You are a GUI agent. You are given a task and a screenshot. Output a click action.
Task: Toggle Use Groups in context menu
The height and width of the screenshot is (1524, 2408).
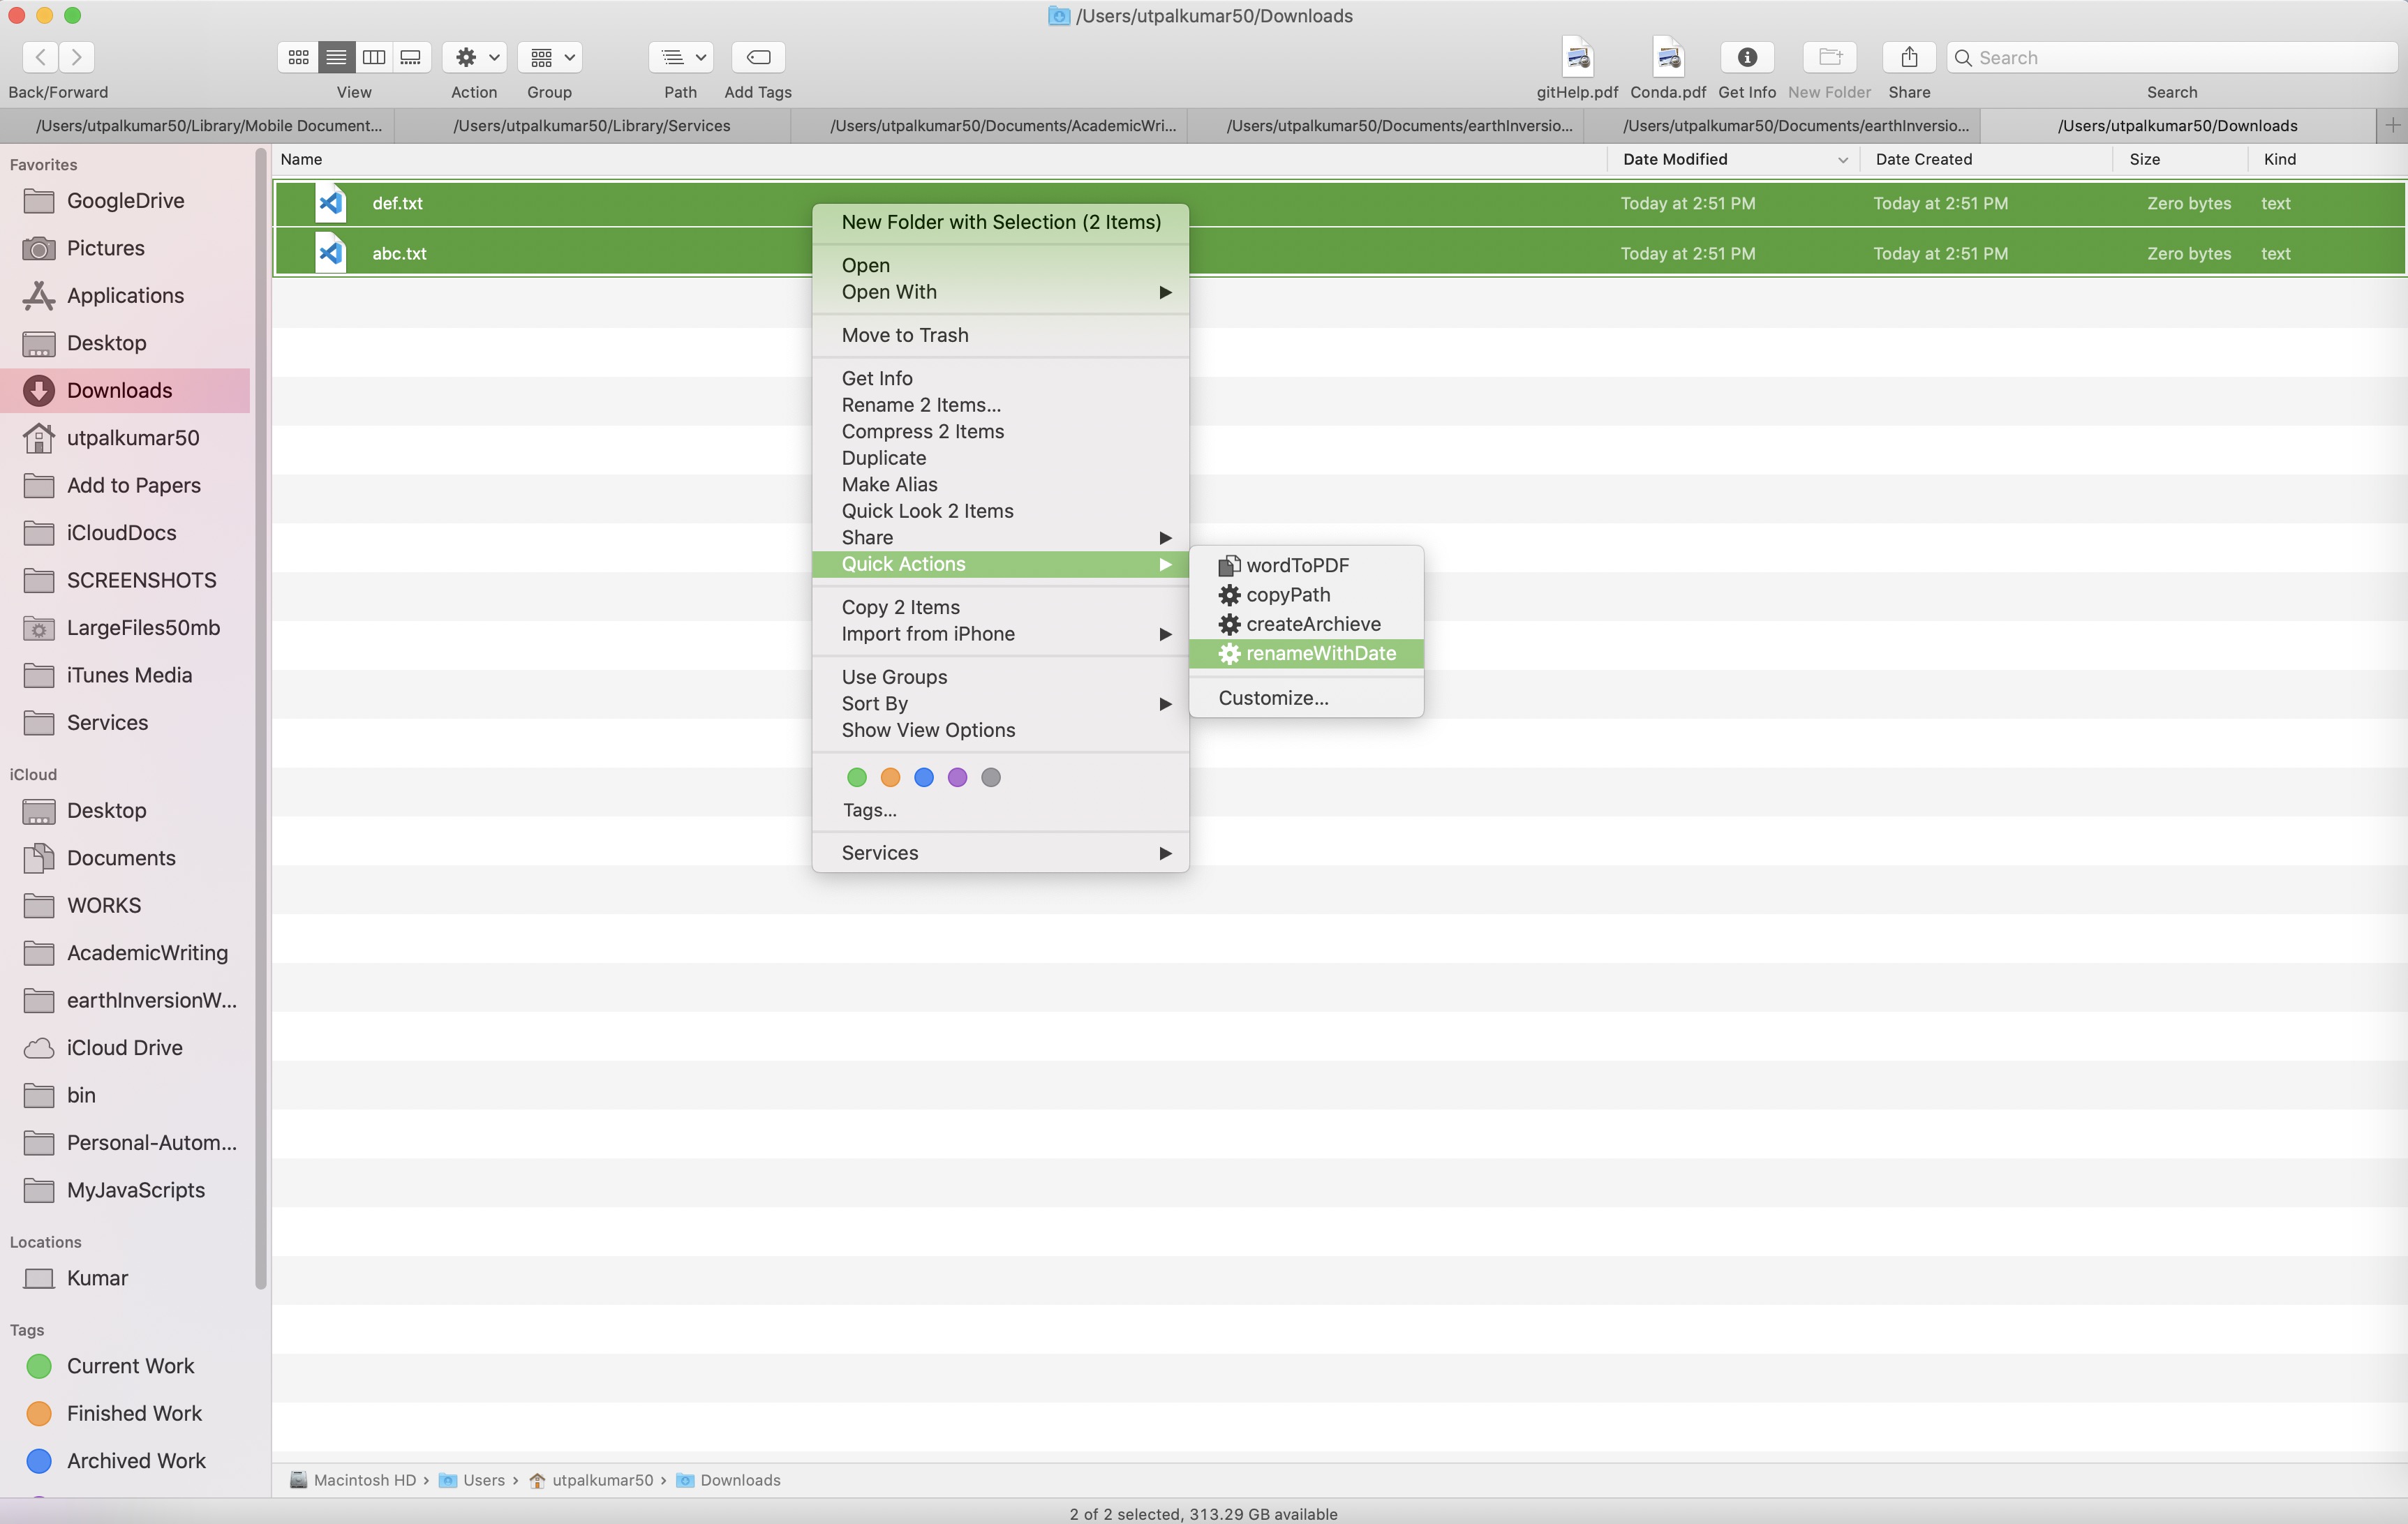coord(894,677)
